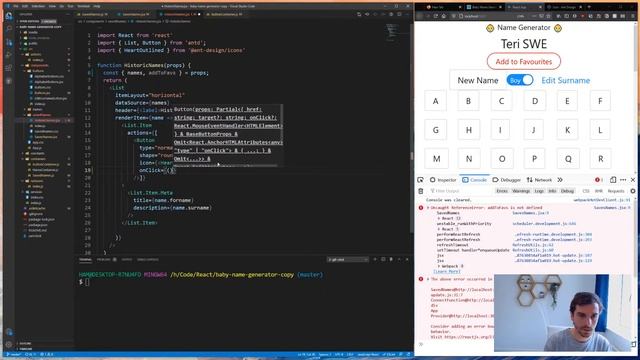Open console settings gear icon

click(x=633, y=191)
